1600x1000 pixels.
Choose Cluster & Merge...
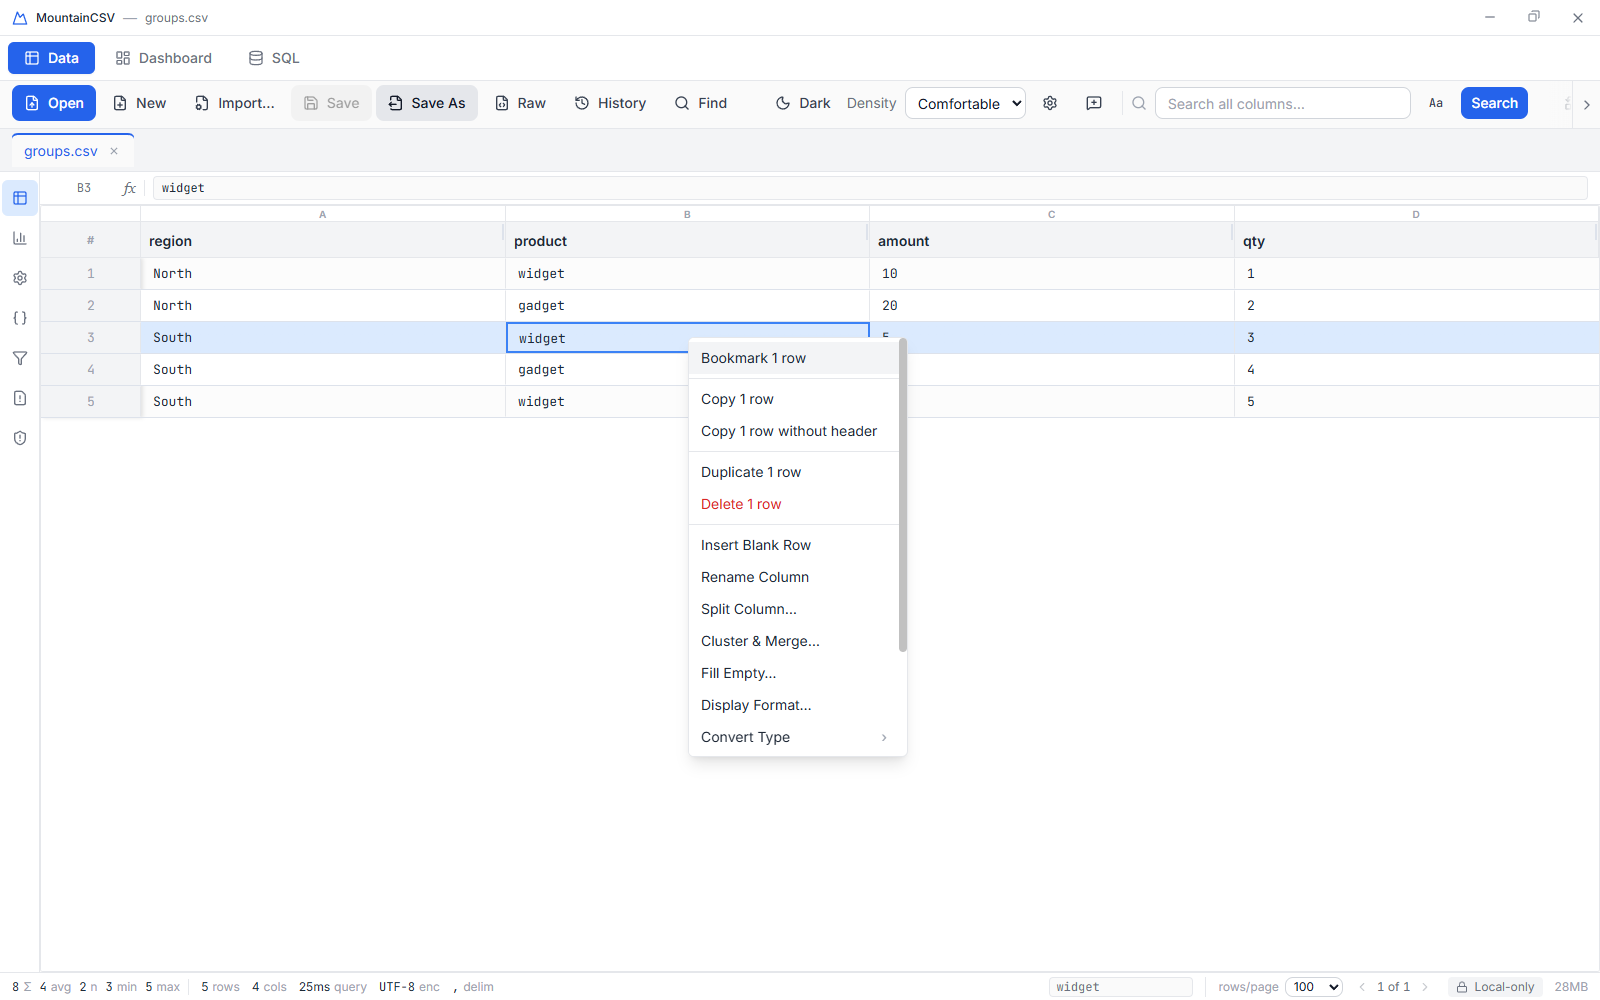coord(794,641)
